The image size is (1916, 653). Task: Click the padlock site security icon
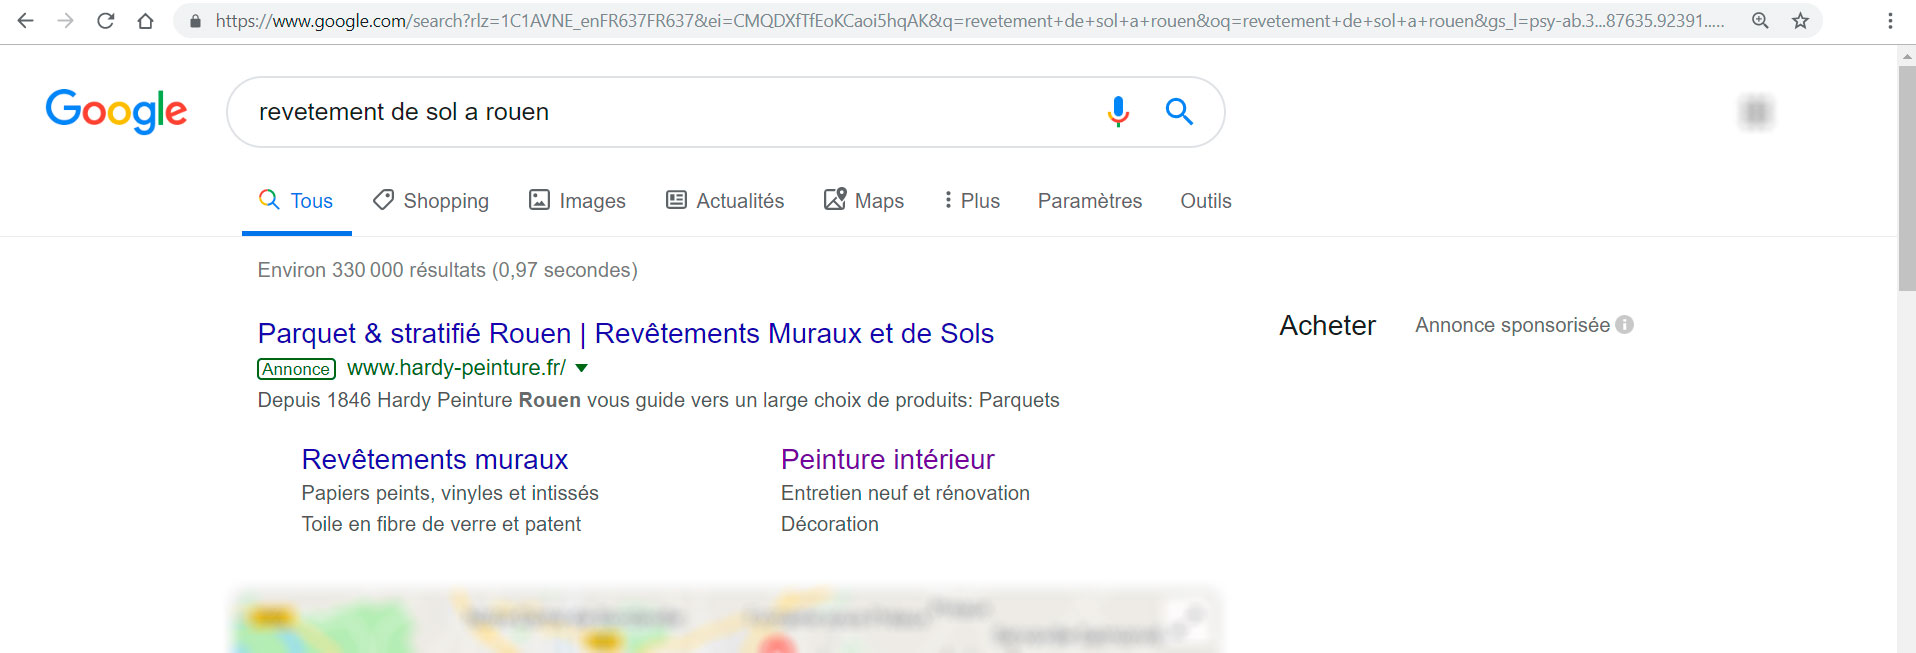195,21
